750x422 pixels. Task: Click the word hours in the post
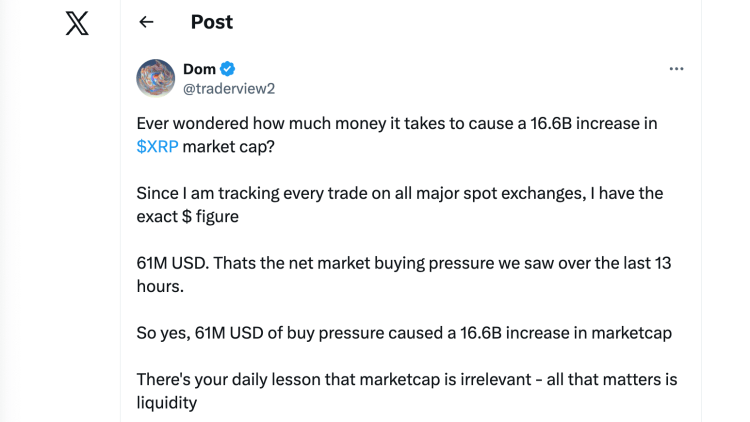click(x=160, y=285)
